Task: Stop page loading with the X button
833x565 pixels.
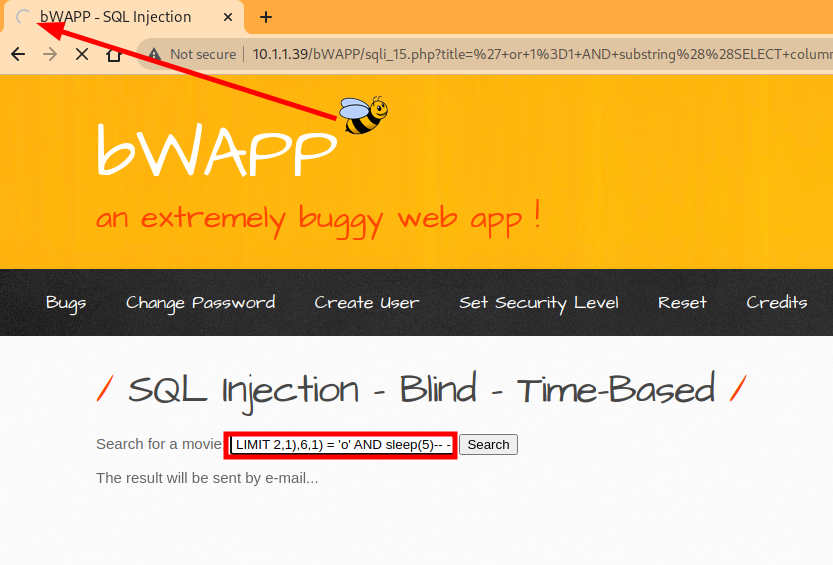Action: point(82,54)
